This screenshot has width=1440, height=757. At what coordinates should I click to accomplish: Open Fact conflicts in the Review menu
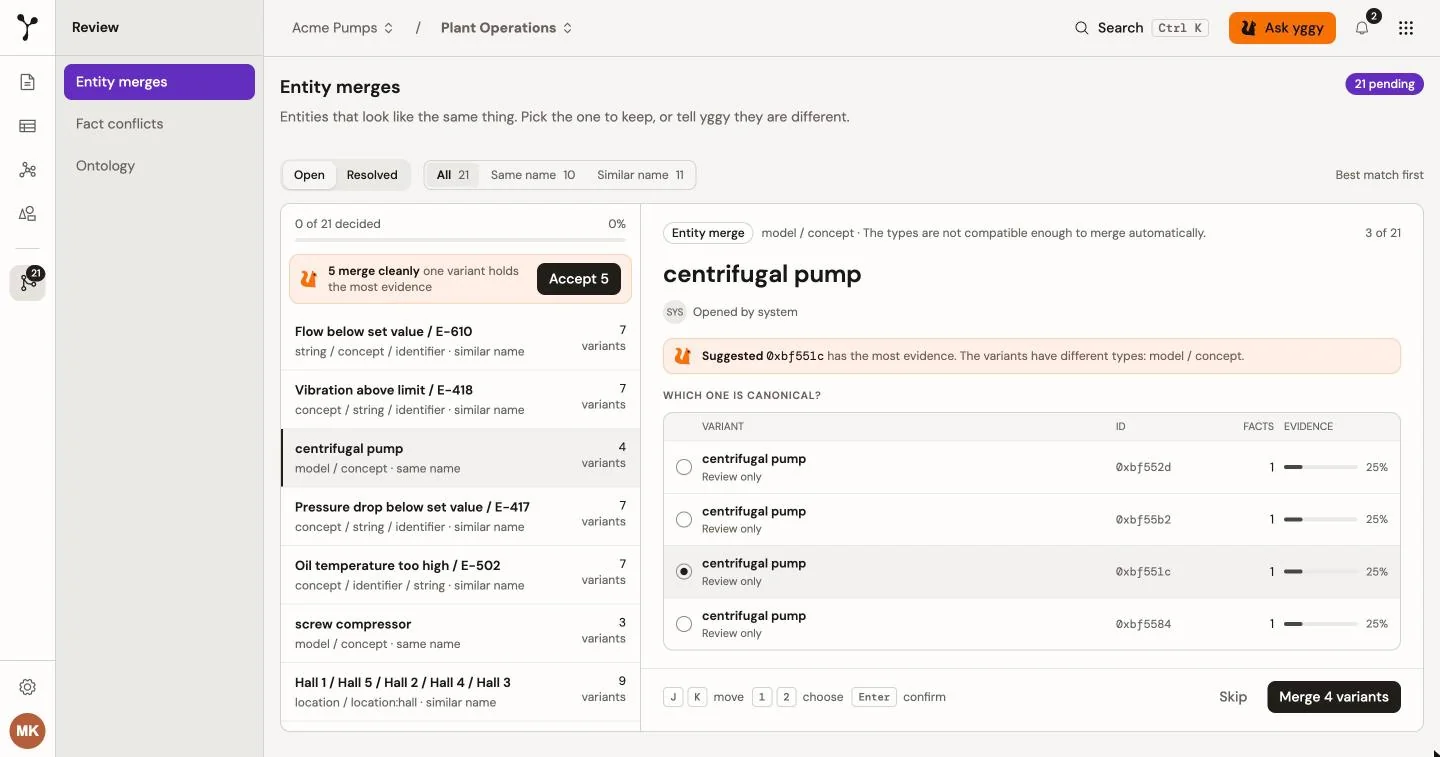159,124
